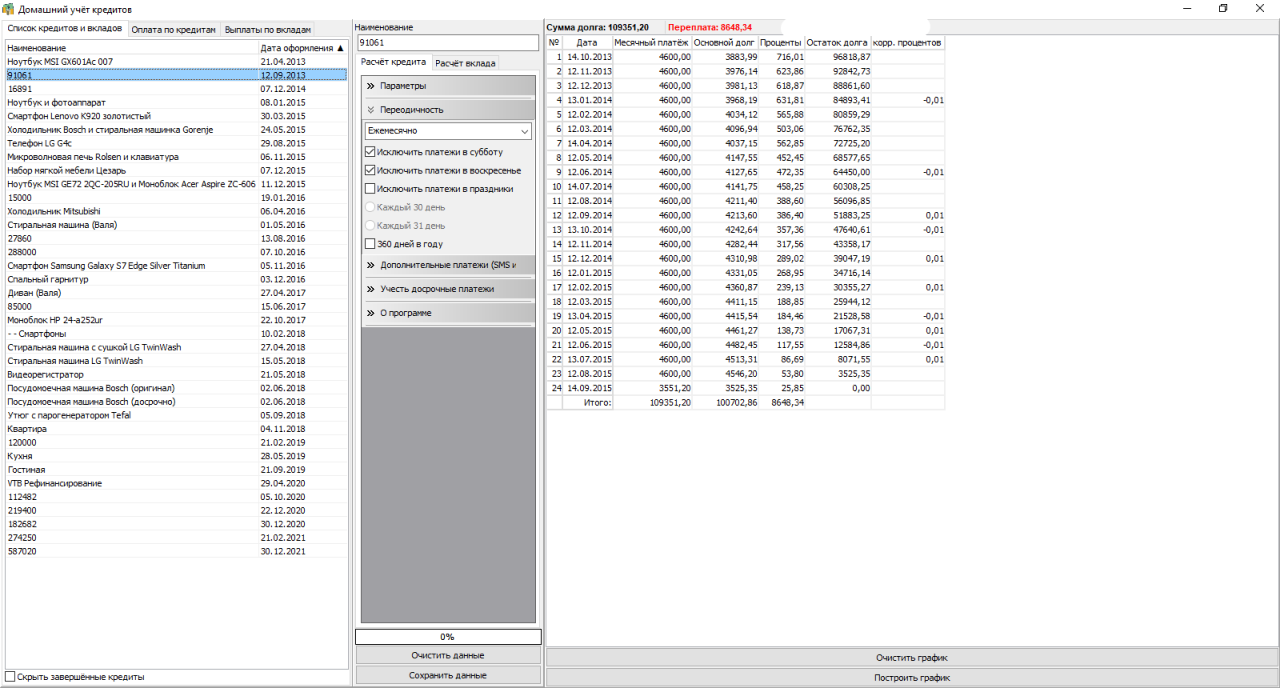
Task: Open the Ежемесячно periodicity dropdown
Action: (524, 131)
